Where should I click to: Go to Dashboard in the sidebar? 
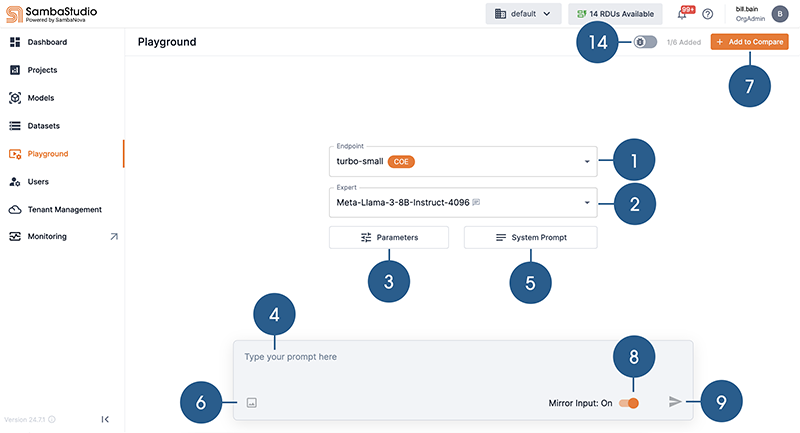pos(47,42)
